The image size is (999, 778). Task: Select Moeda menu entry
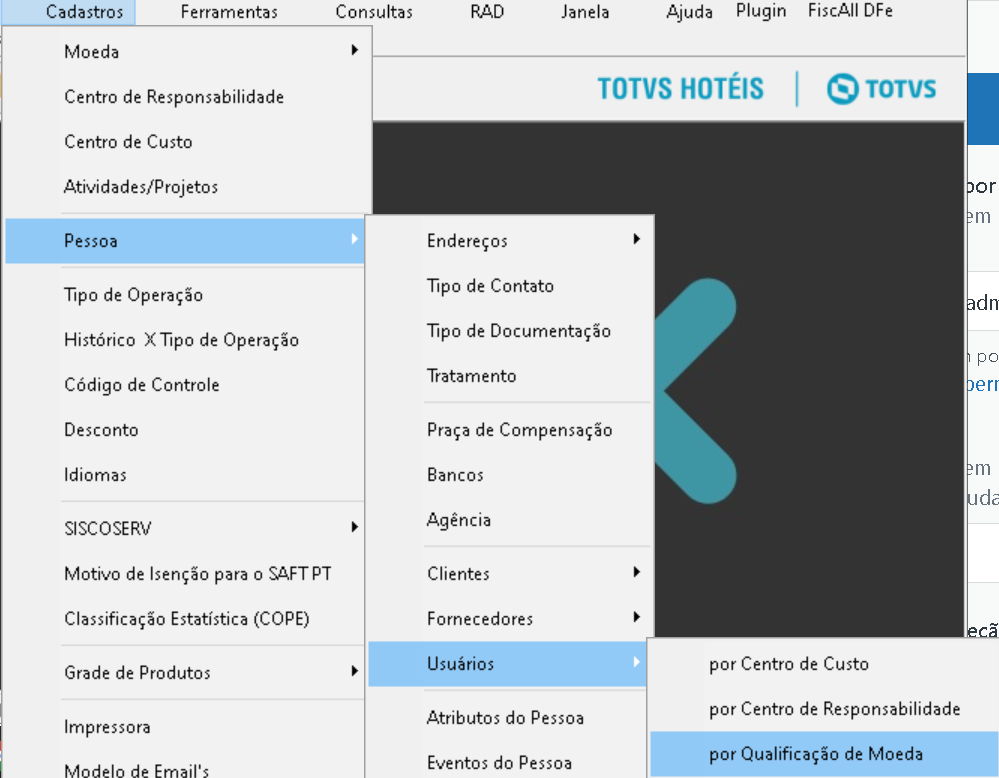click(185, 52)
